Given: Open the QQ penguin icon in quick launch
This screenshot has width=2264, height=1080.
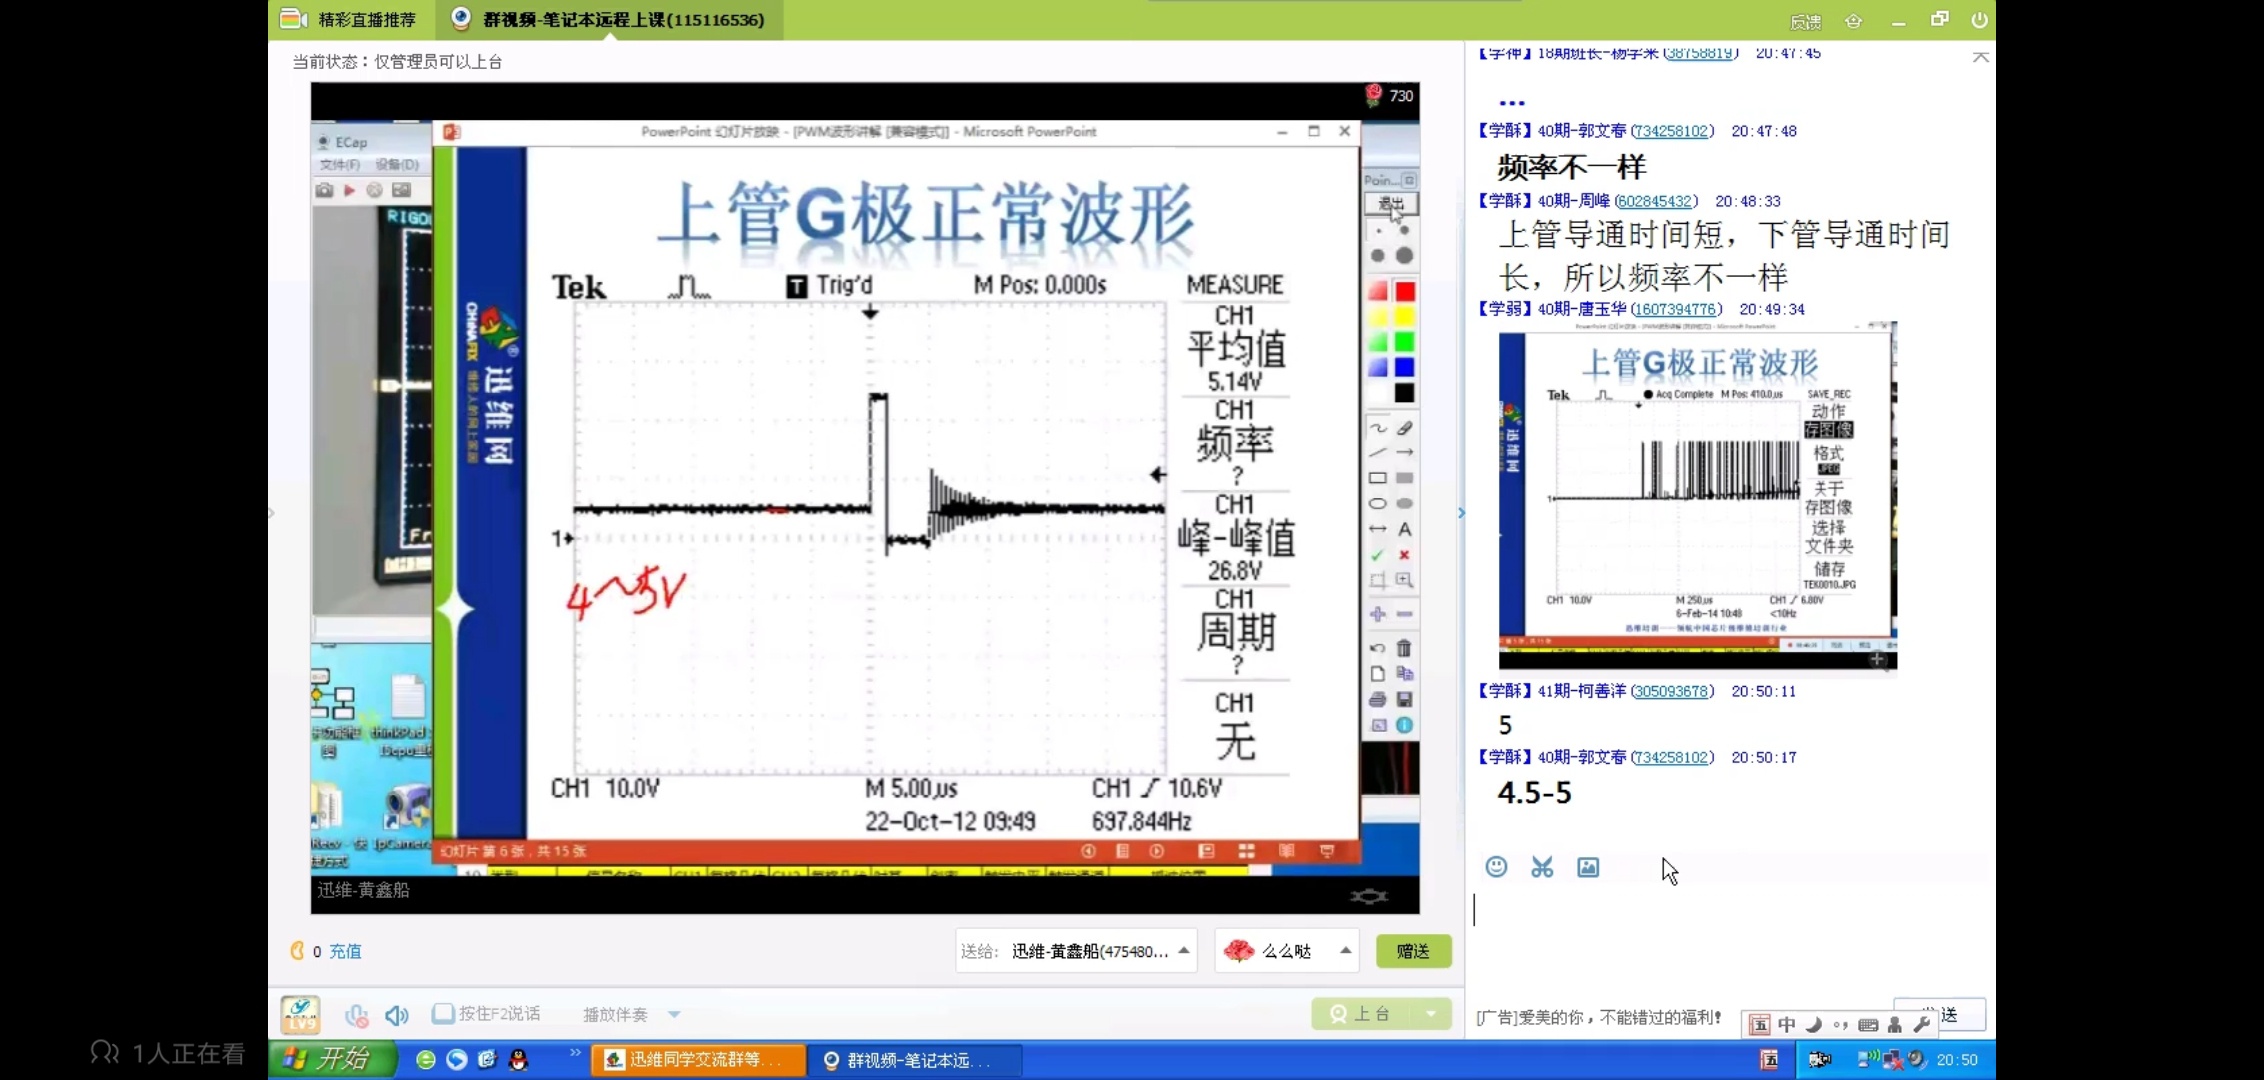Looking at the screenshot, I should [x=518, y=1060].
